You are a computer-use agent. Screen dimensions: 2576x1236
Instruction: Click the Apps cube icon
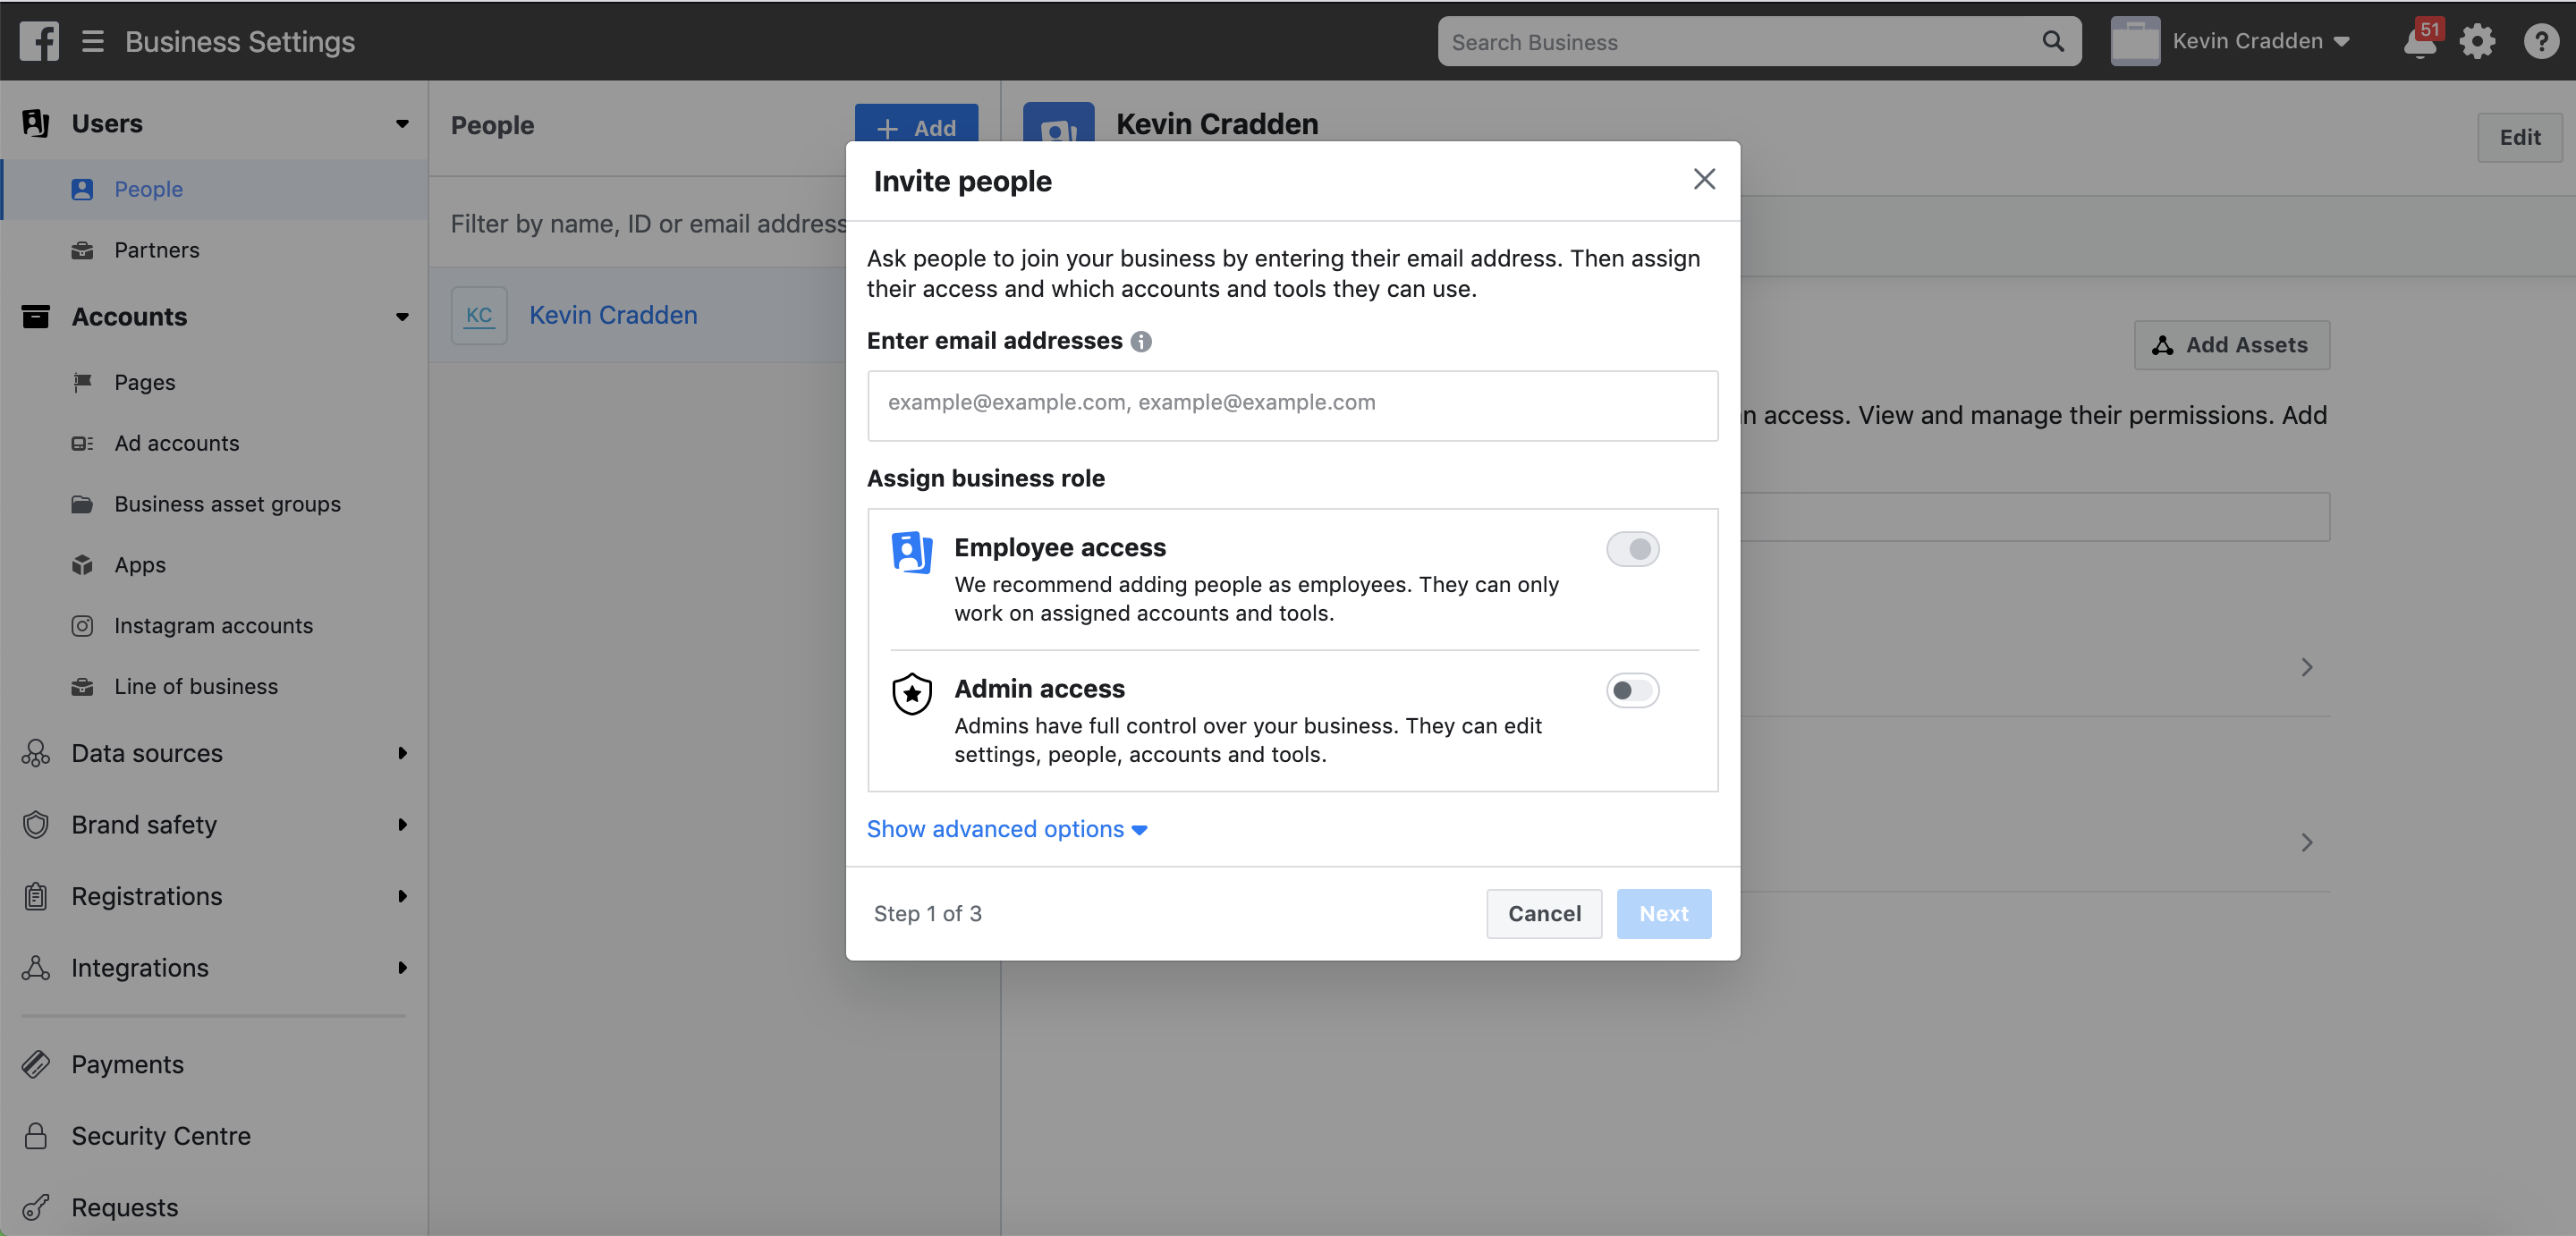82,564
